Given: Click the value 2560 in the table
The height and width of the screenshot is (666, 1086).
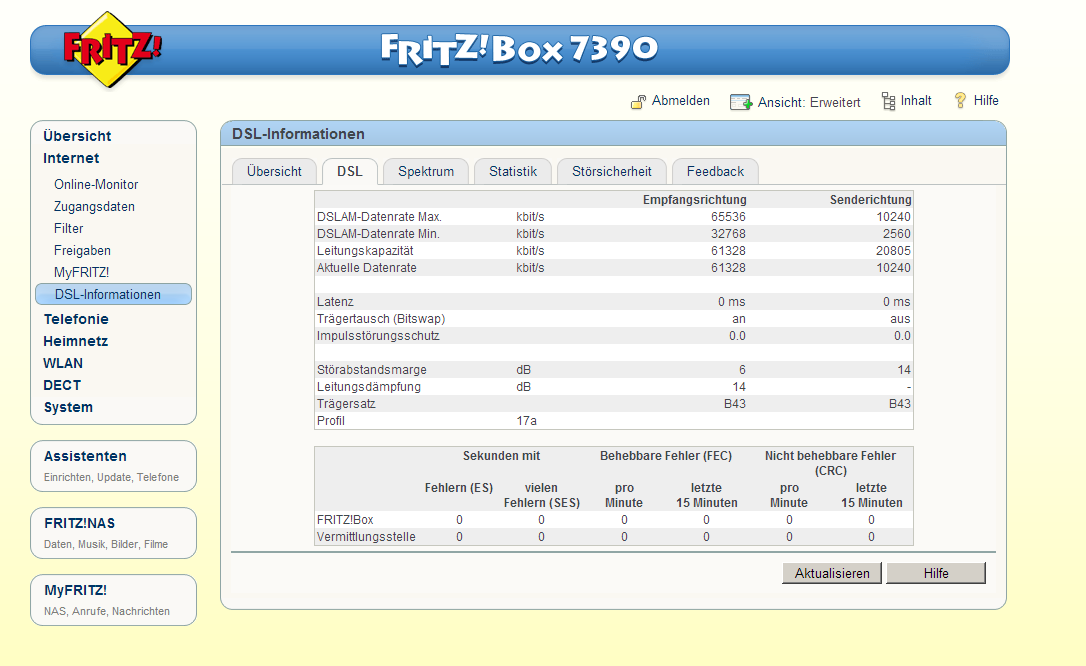Looking at the screenshot, I should coord(896,234).
